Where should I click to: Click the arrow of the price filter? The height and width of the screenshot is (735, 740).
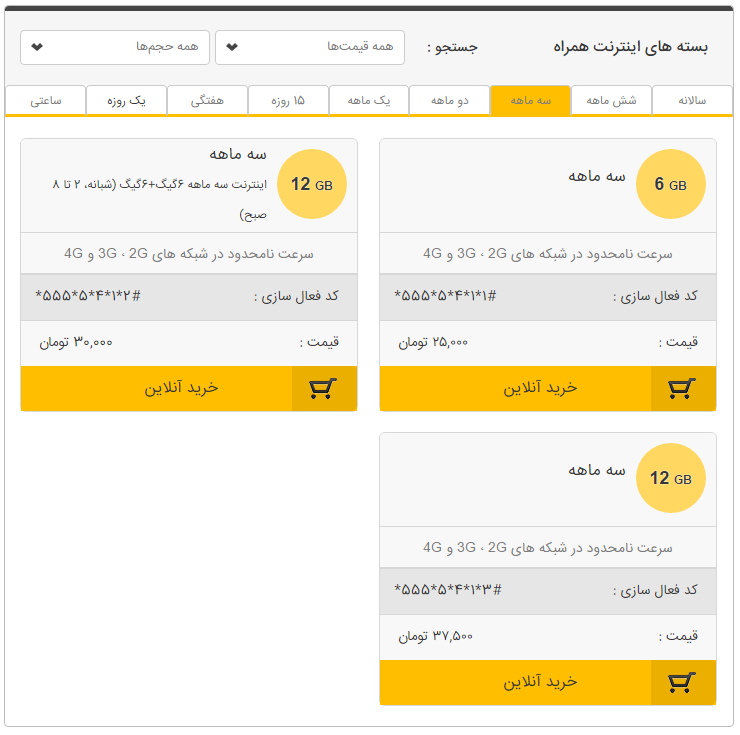pos(232,47)
